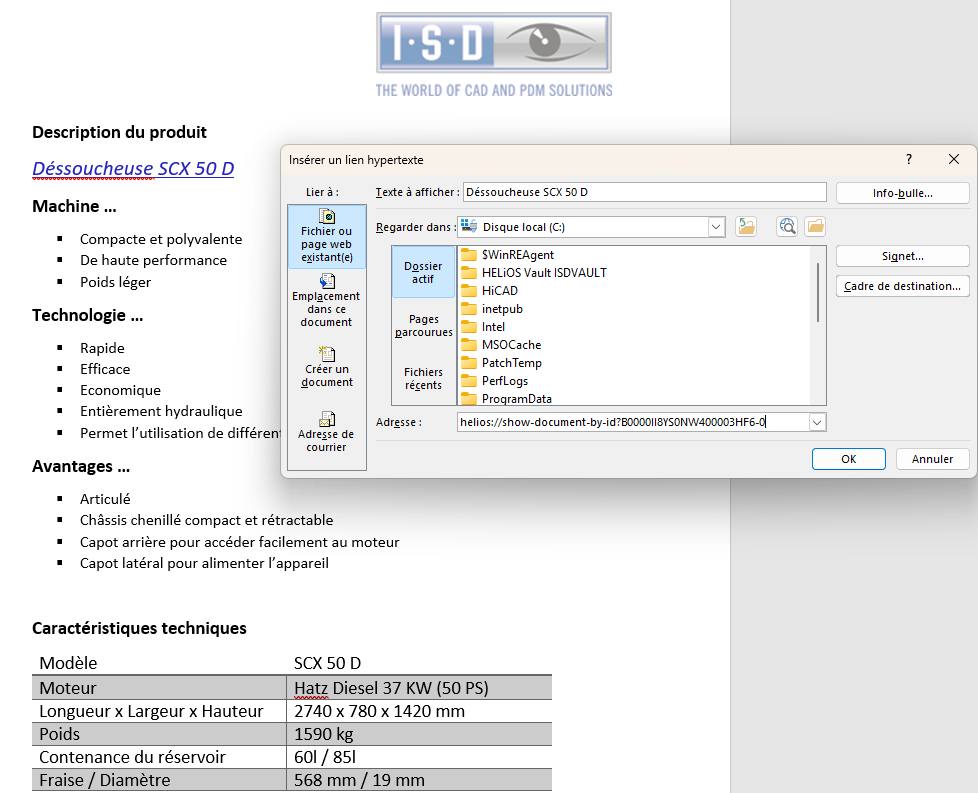Open the help question mark button
The height and width of the screenshot is (793, 978).
pyautogui.click(x=909, y=160)
